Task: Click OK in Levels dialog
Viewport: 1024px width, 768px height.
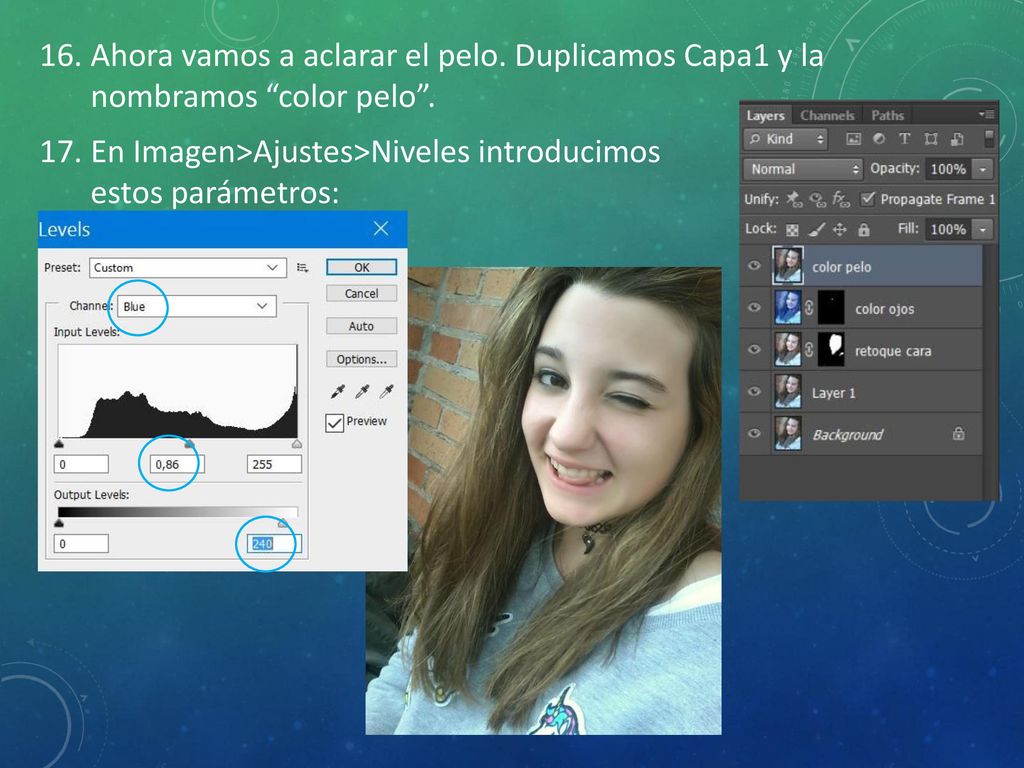Action: coord(361,267)
